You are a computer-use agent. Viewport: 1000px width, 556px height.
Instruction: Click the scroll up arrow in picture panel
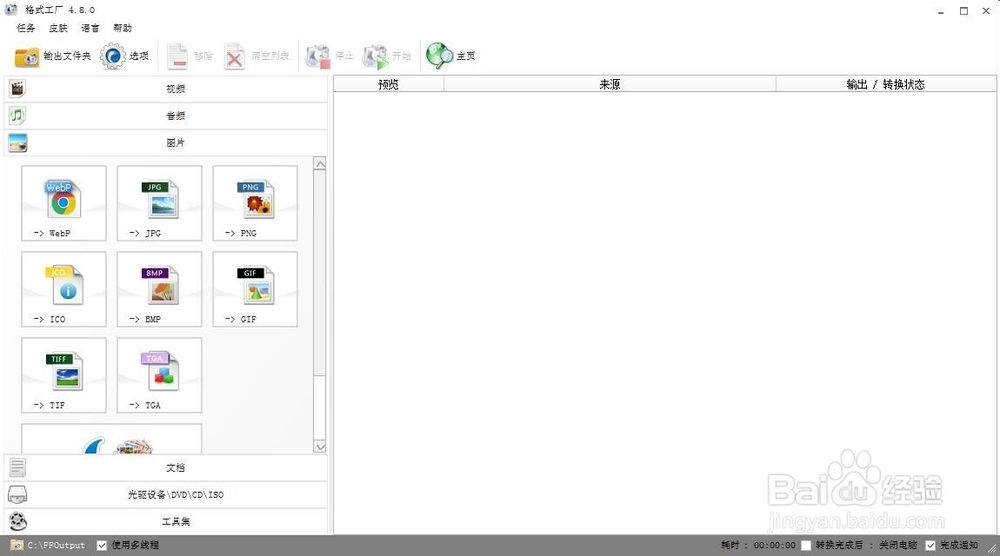[x=320, y=164]
